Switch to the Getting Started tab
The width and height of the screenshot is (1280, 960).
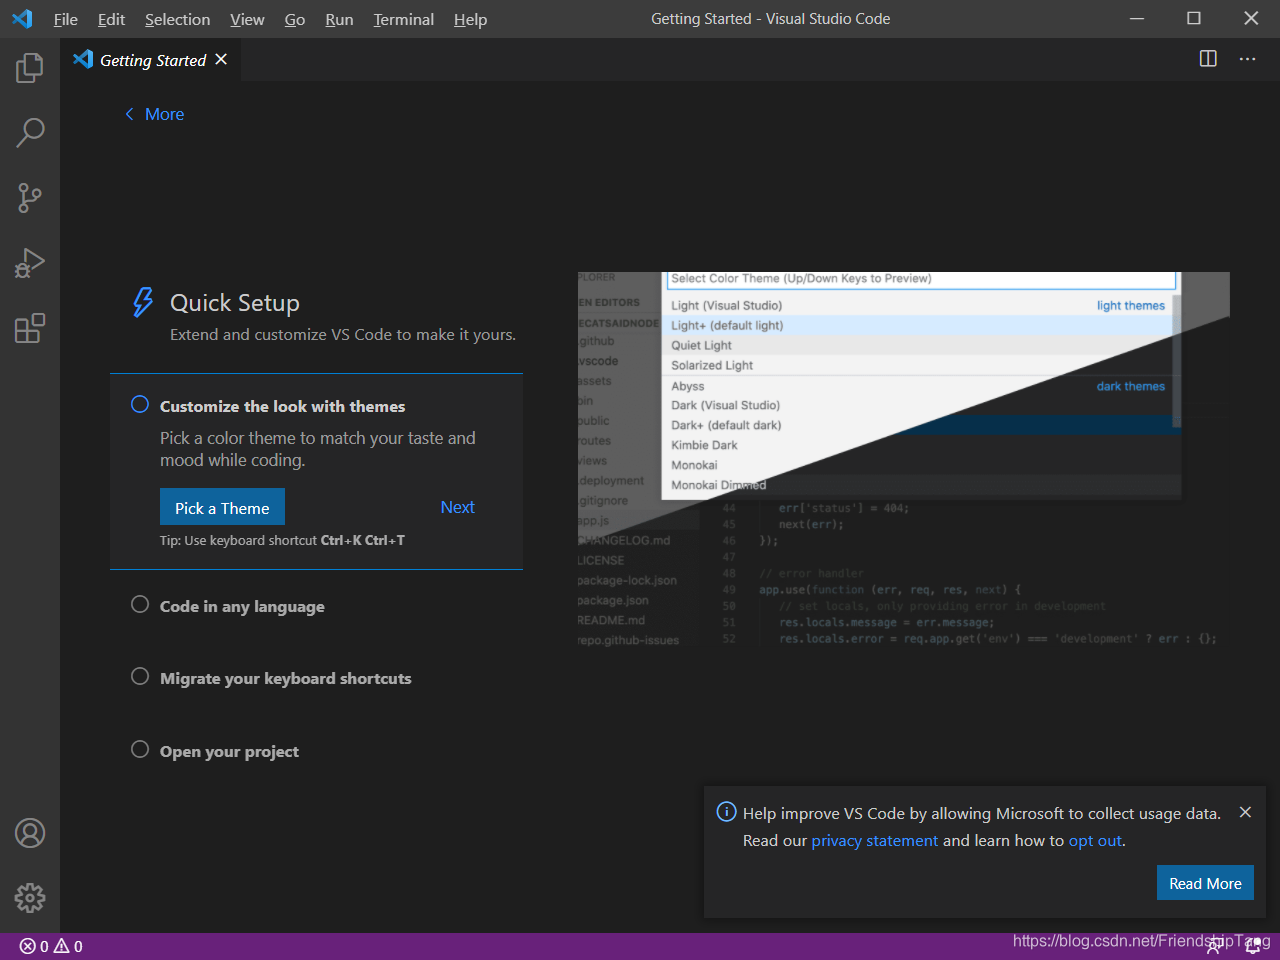[152, 60]
